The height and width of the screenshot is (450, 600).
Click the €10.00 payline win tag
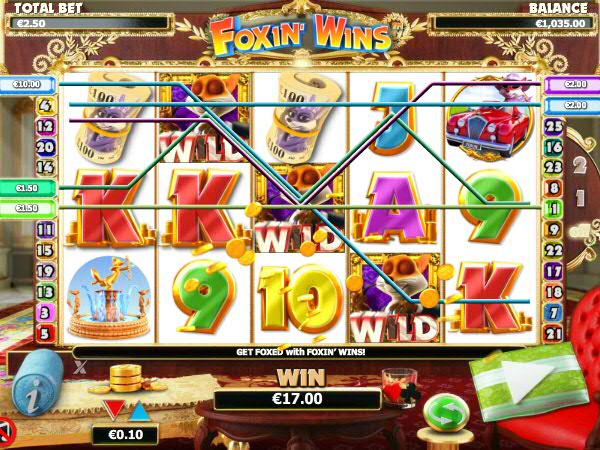click(28, 84)
